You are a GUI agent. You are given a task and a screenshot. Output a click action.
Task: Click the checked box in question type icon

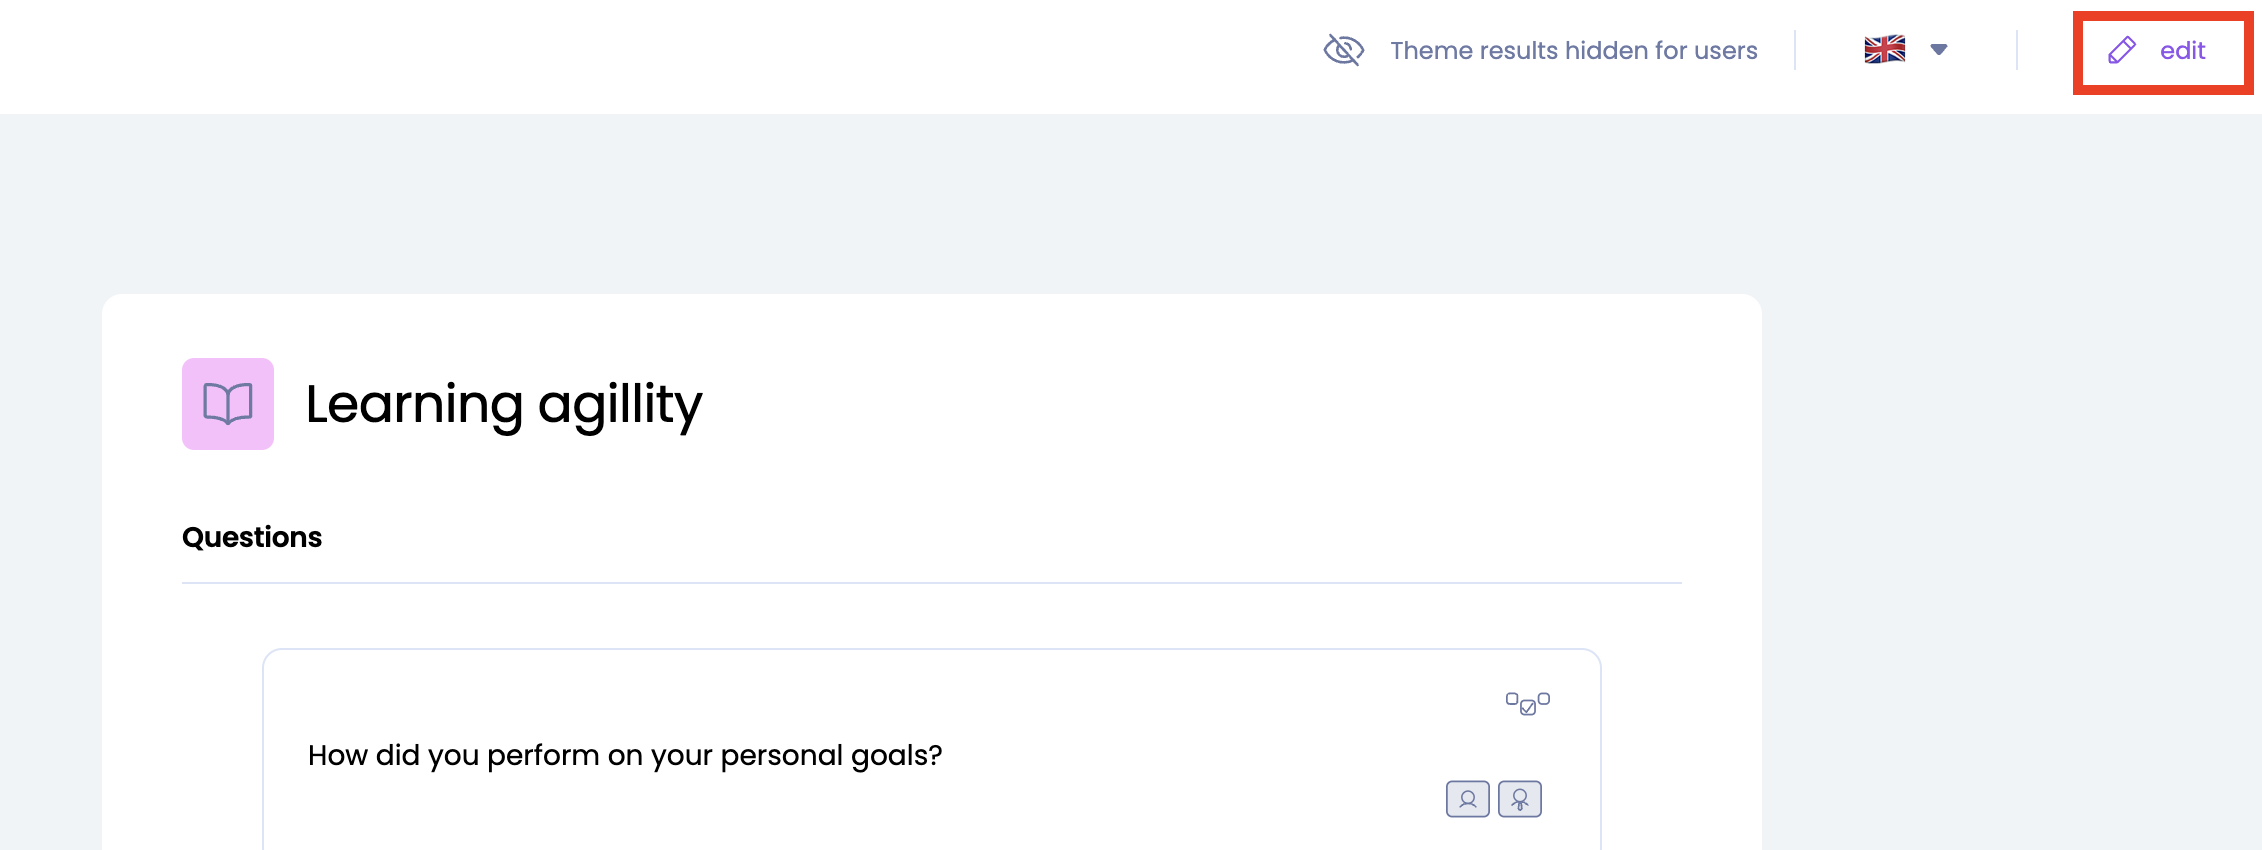click(1528, 708)
